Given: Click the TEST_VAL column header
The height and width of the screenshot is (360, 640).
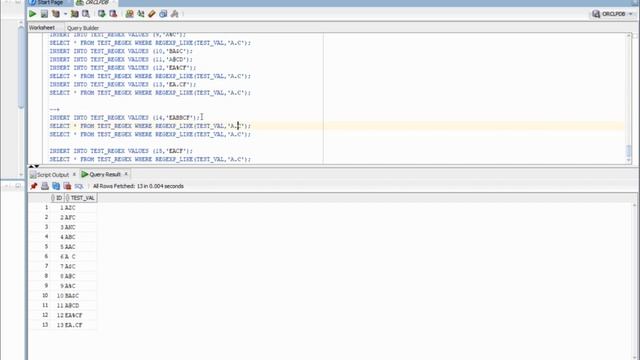Looking at the screenshot, I should pyautogui.click(x=81, y=198).
